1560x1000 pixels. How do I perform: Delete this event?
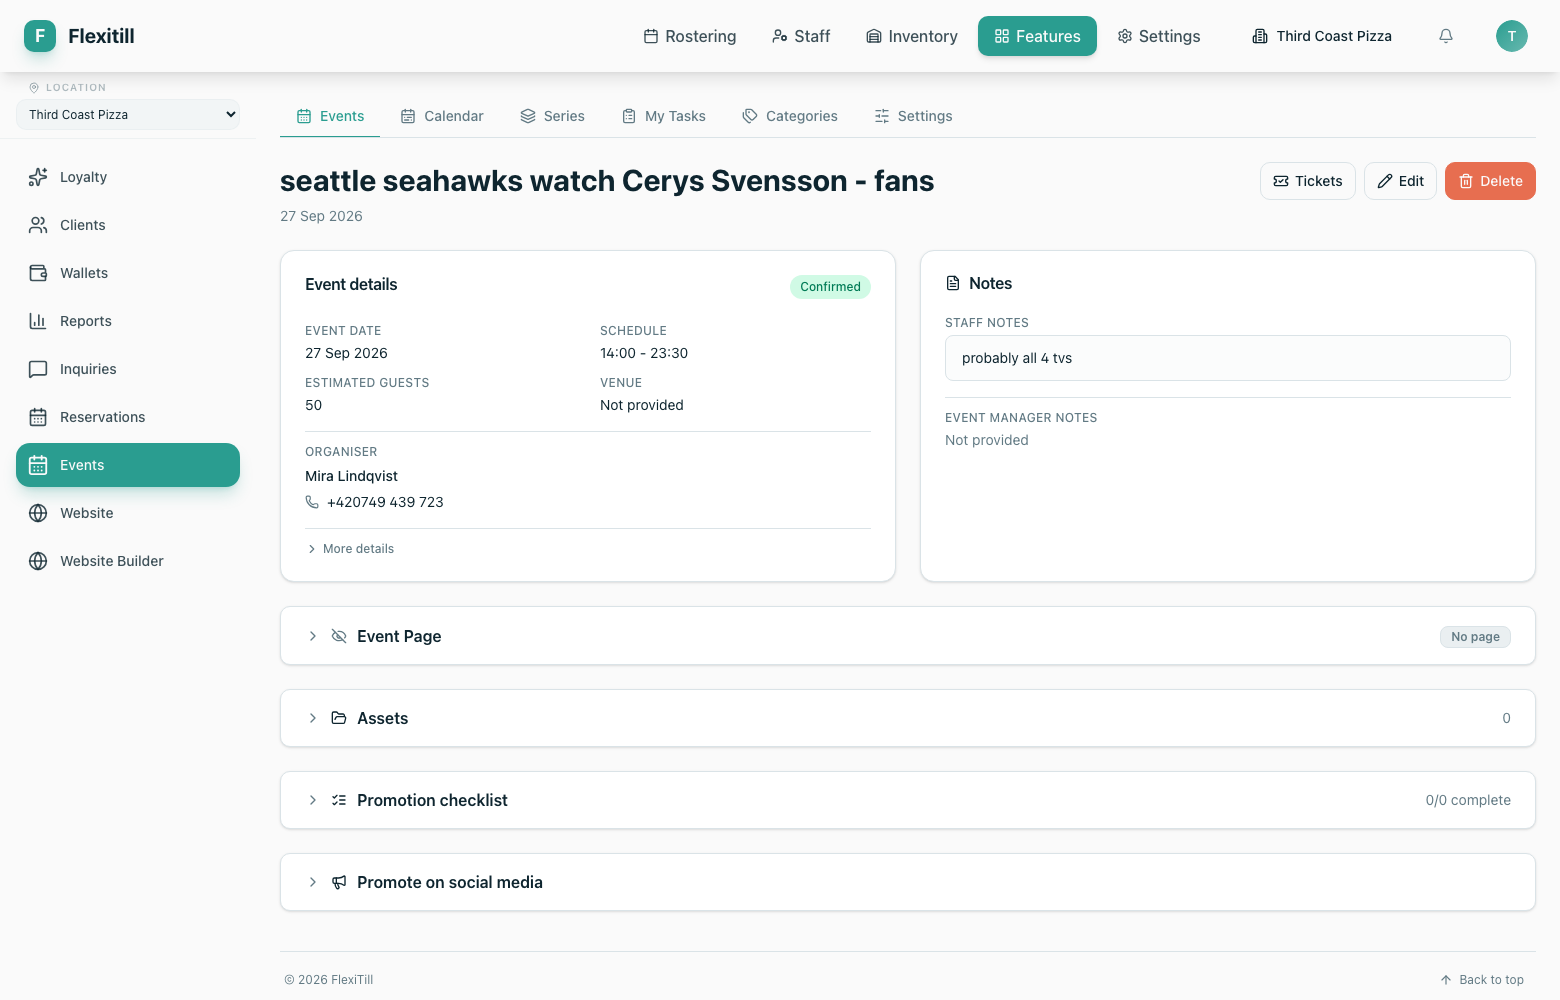(1490, 181)
